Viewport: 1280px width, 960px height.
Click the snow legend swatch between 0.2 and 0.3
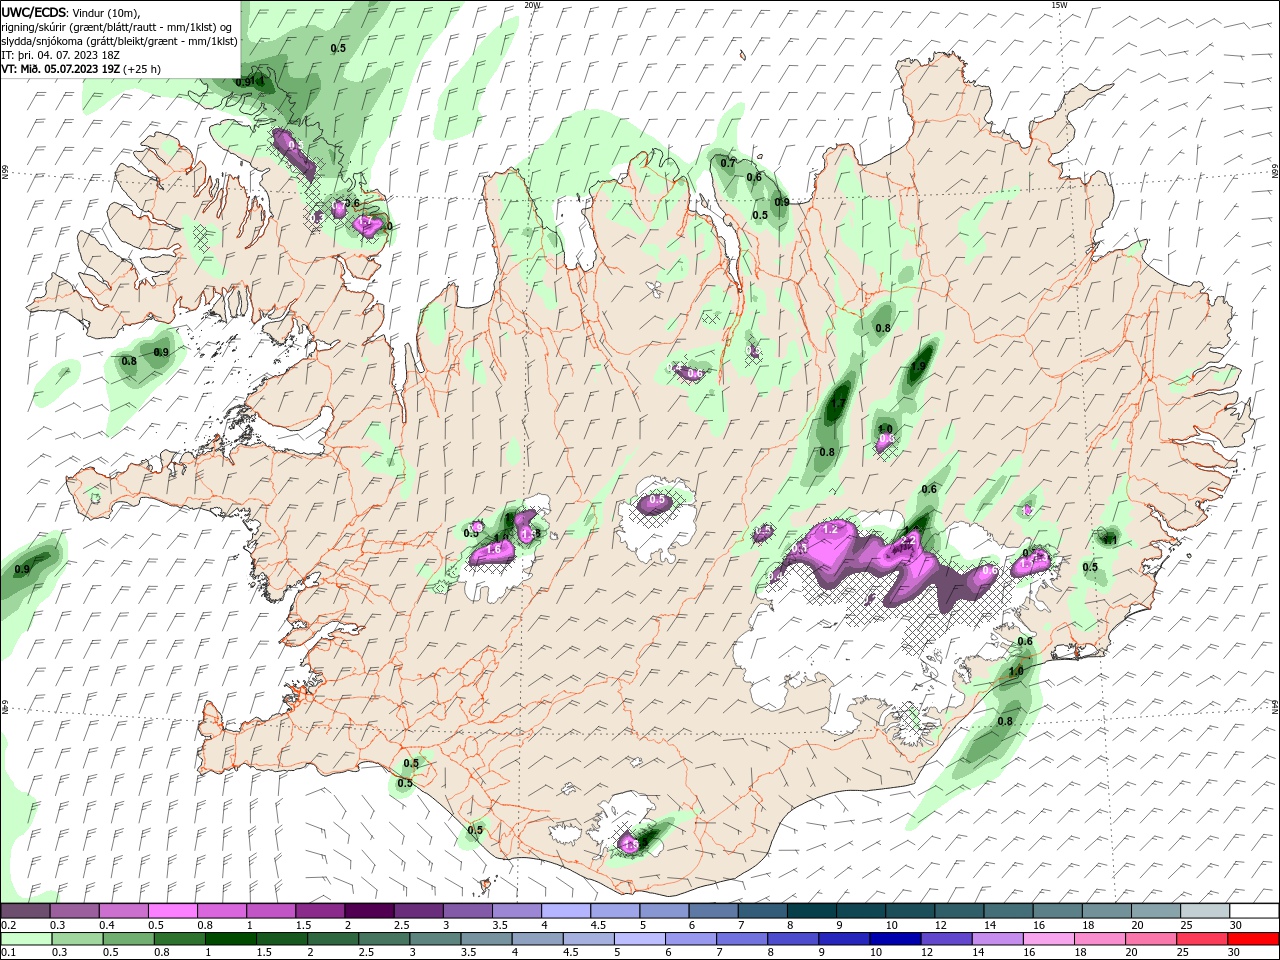click(x=25, y=911)
